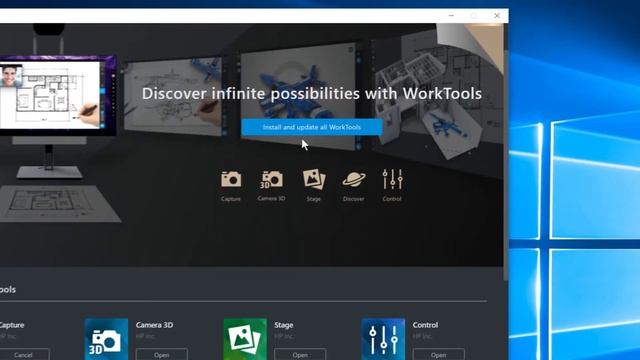Select the Control sliders icon in banner
The image size is (640, 360).
pos(392,179)
